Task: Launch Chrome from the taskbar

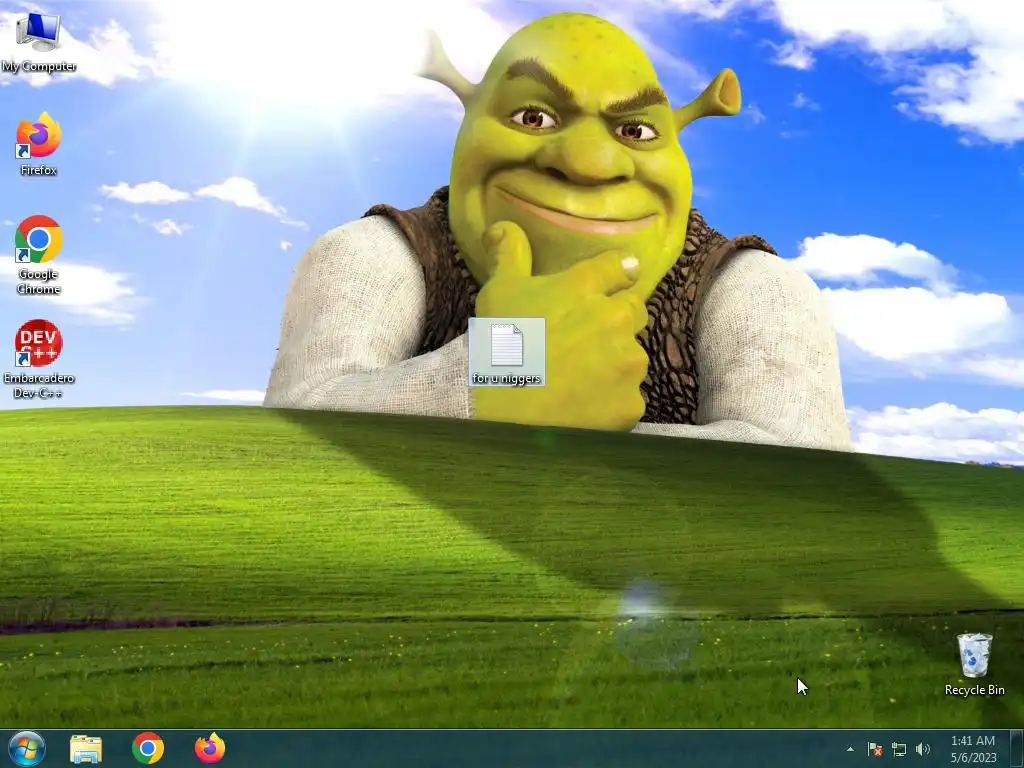Action: point(148,748)
